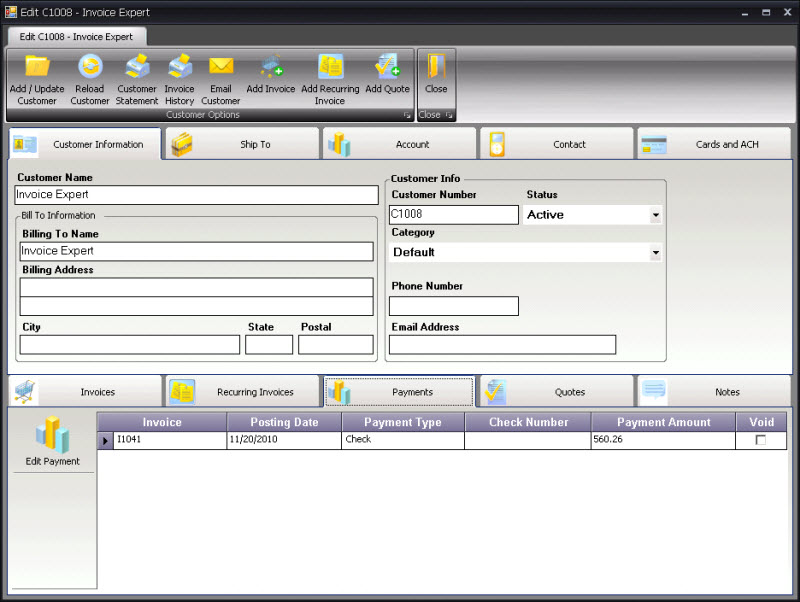Click the Recurring Invoices tab icon
The image size is (800, 602).
click(182, 392)
